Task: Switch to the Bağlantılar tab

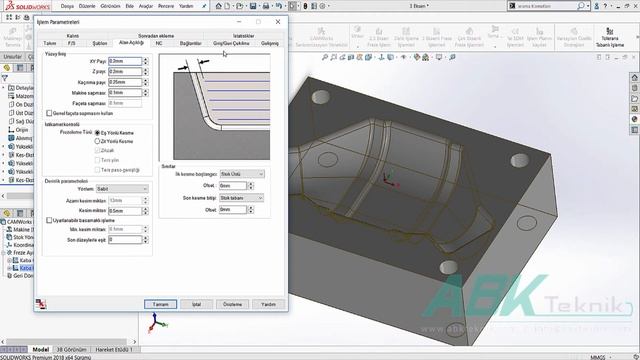Action: (191, 43)
